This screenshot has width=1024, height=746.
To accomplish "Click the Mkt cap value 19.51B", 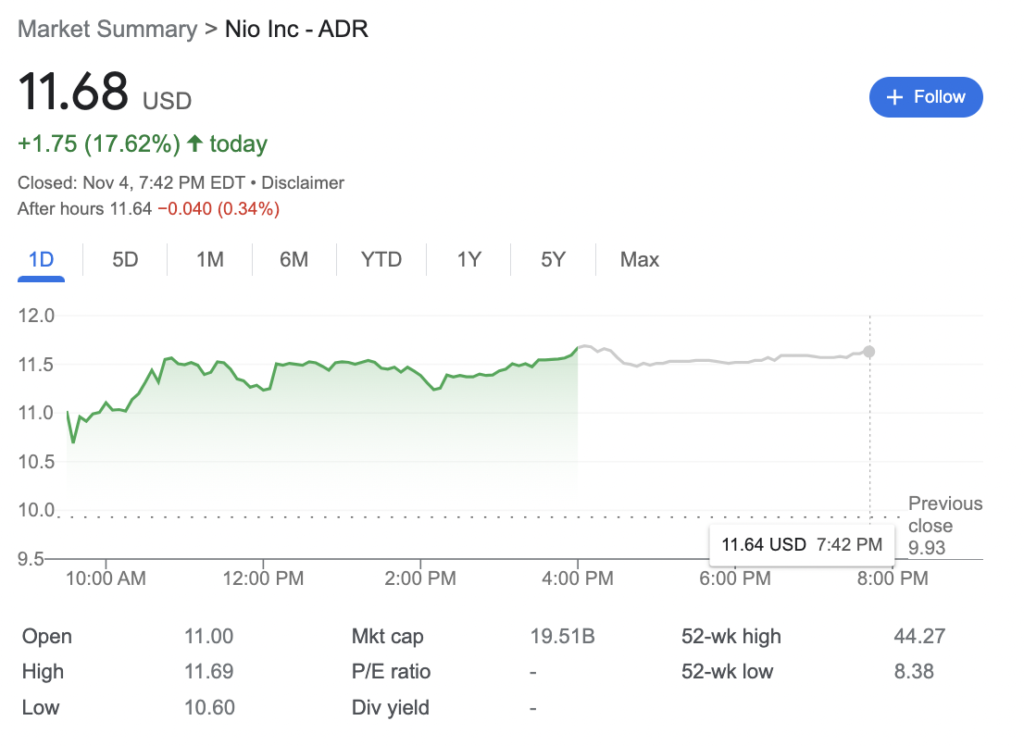I will [x=562, y=636].
